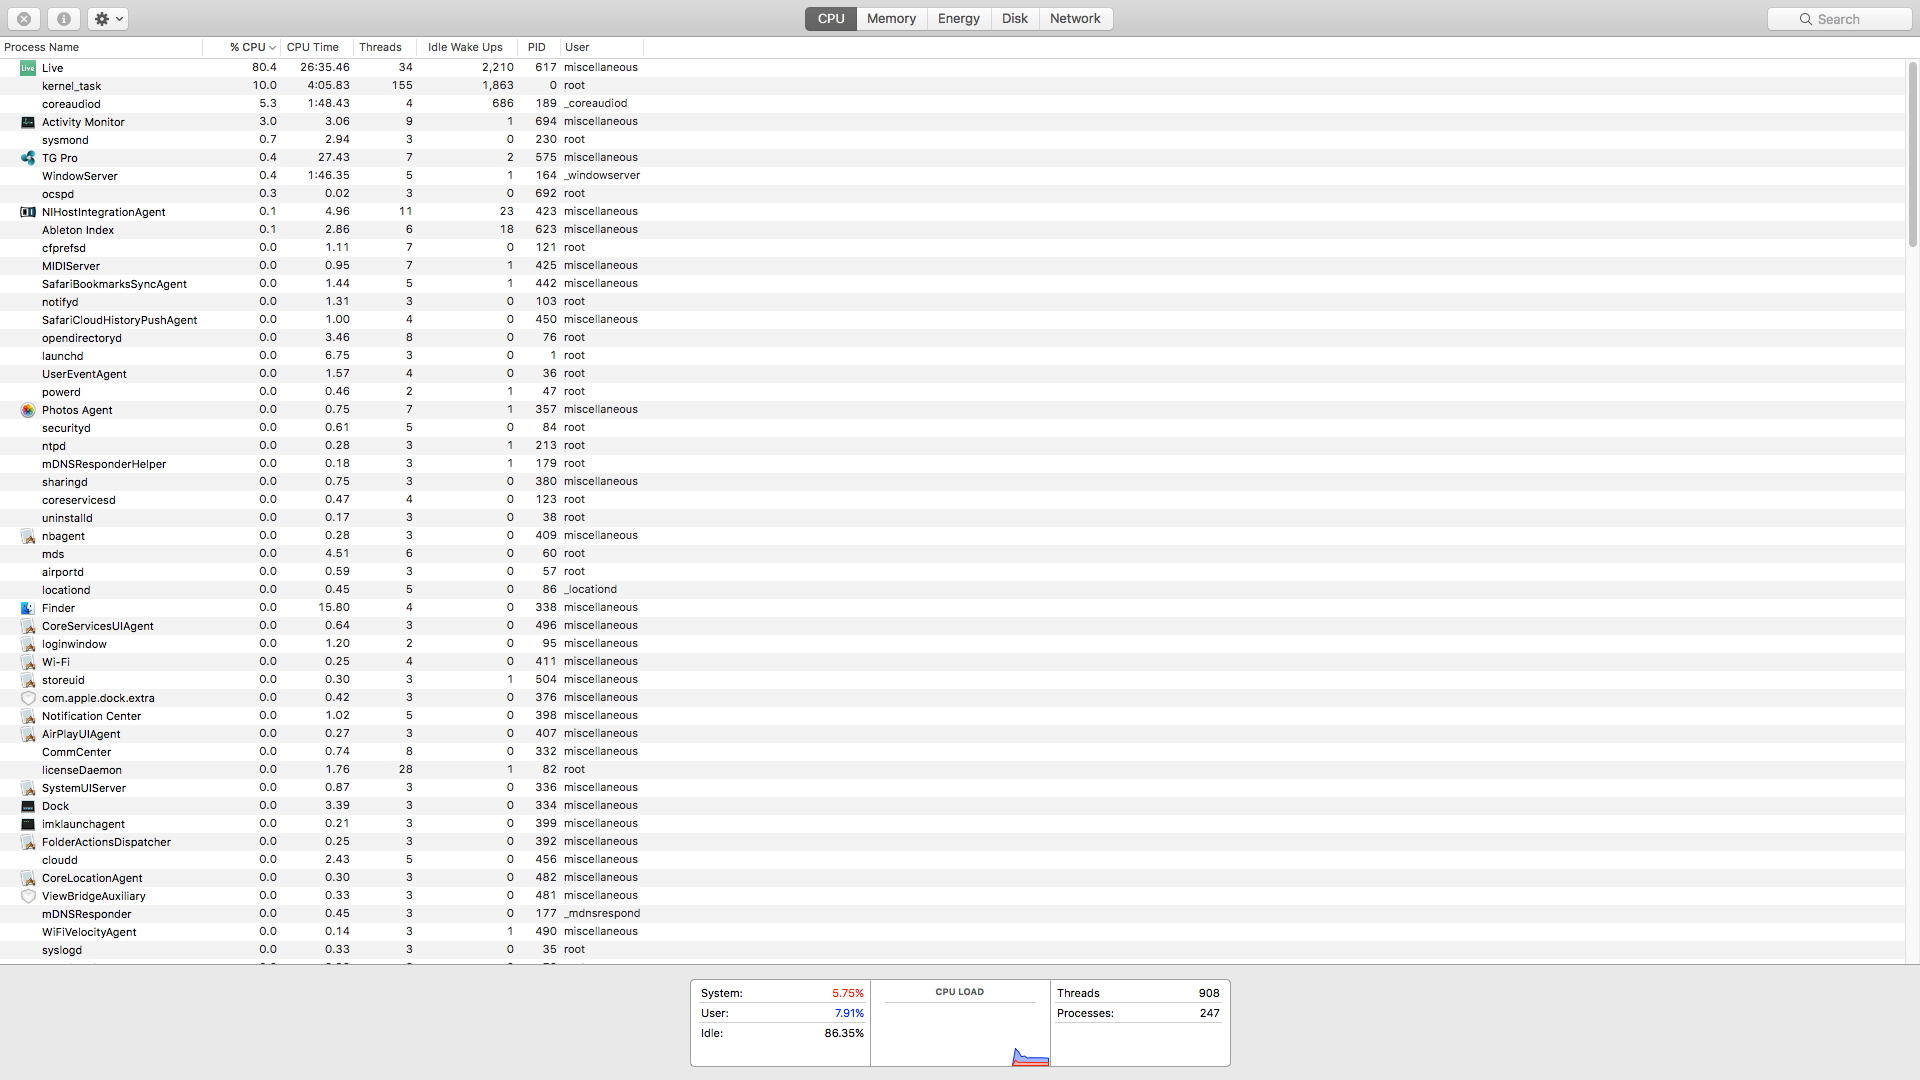Select the syslogd process row

point(952,950)
